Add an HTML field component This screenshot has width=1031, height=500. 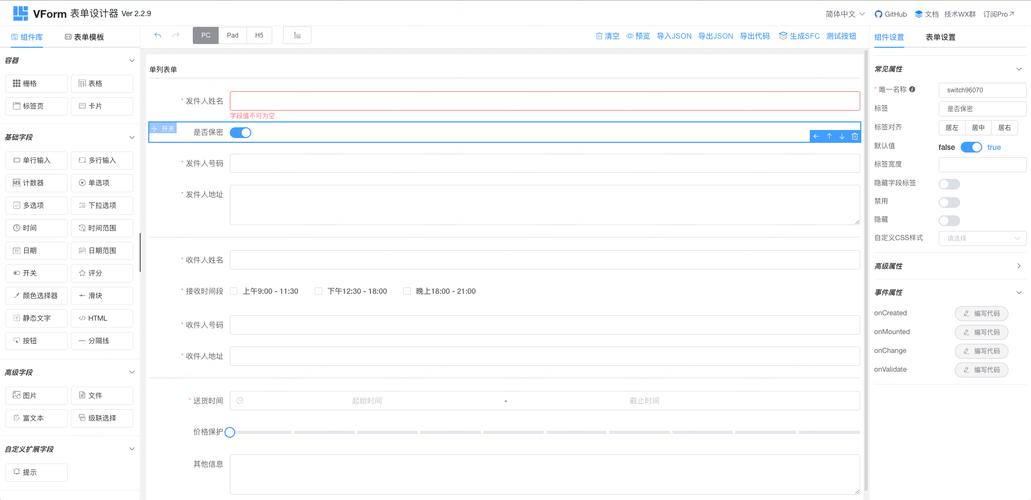point(102,318)
